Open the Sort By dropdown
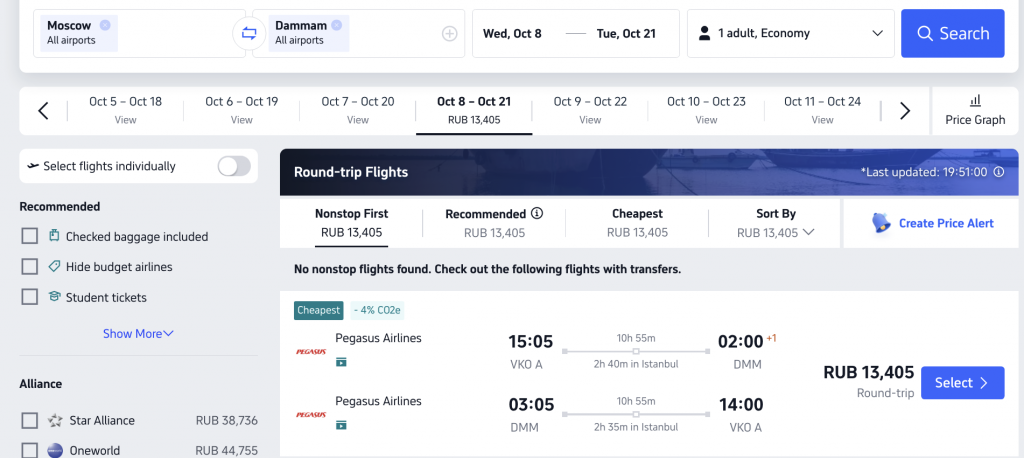1024x458 pixels. point(775,223)
